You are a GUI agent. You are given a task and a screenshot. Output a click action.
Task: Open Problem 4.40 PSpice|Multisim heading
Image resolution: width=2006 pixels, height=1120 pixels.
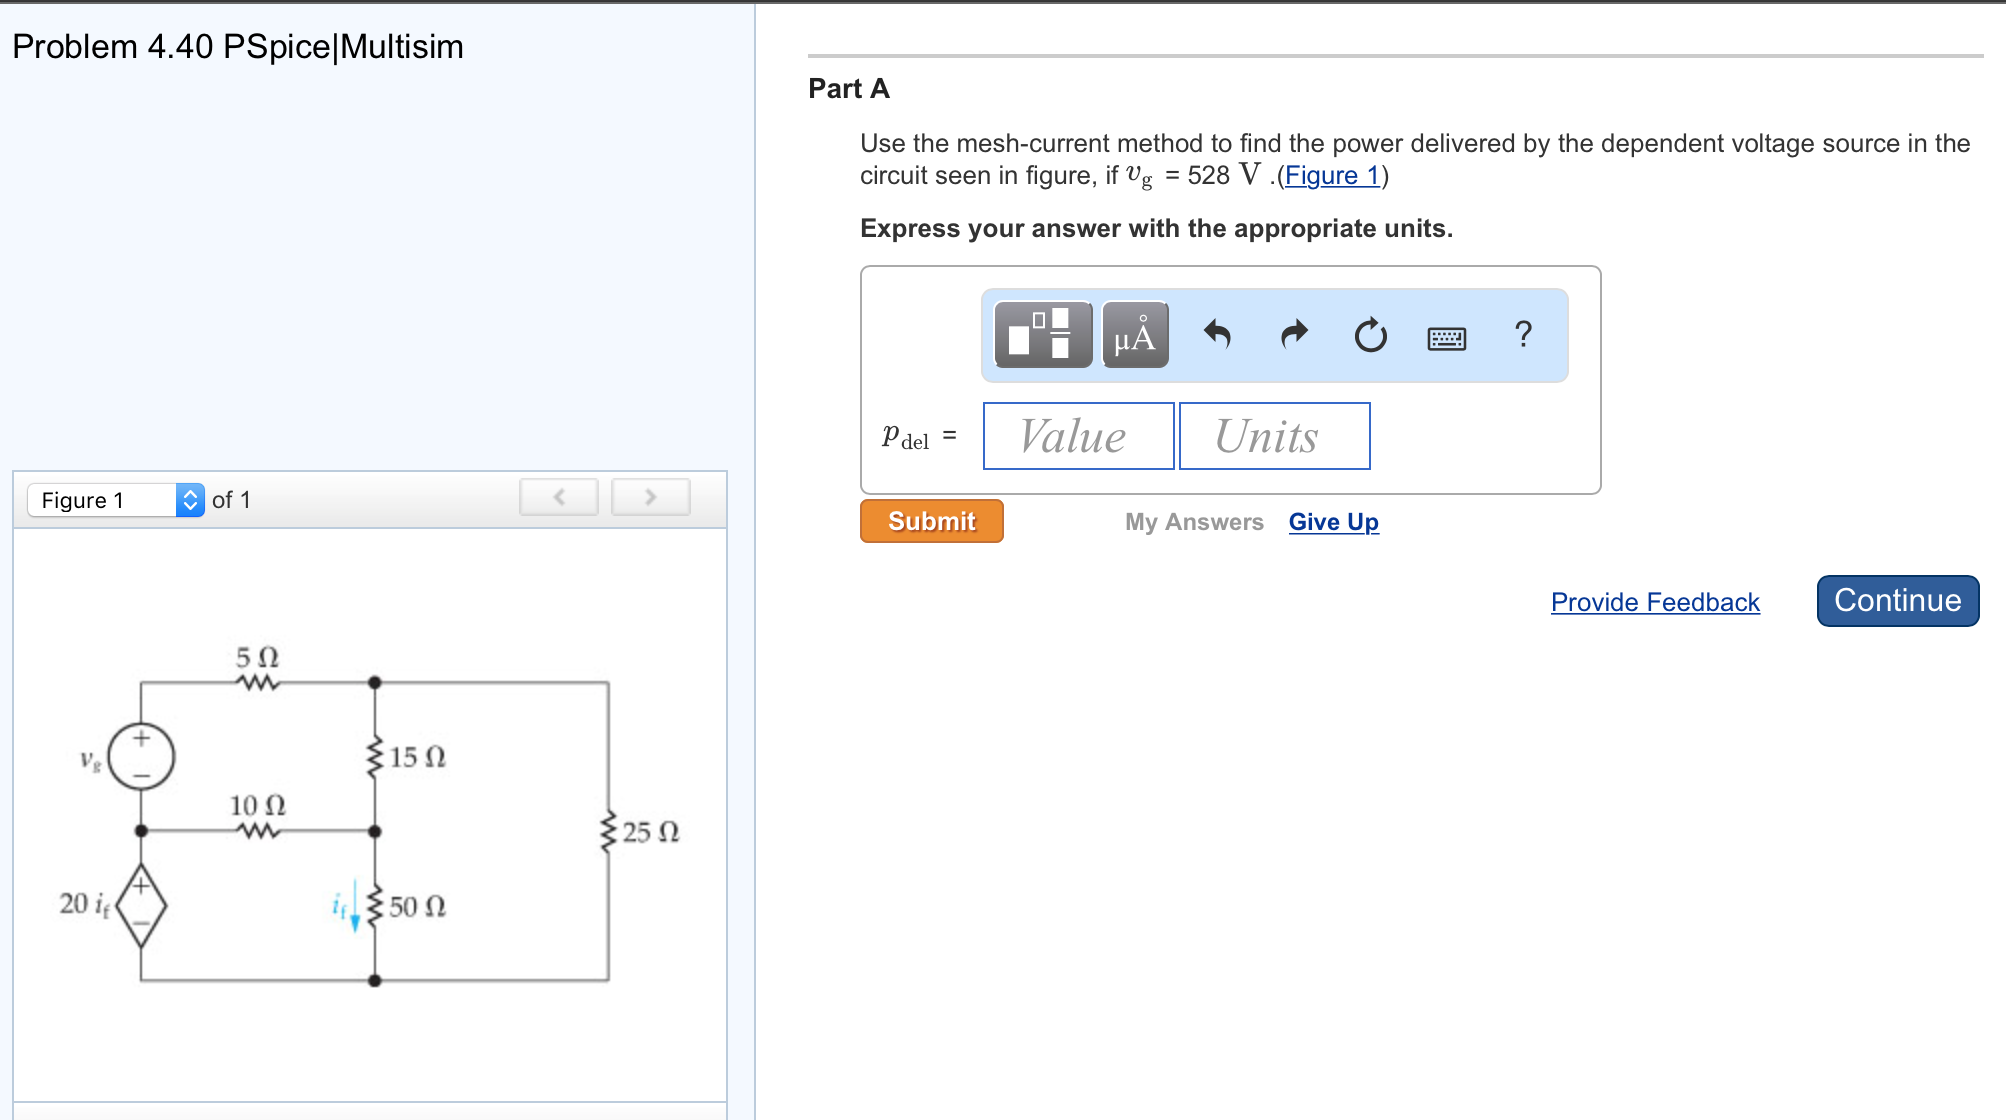pyautogui.click(x=238, y=46)
